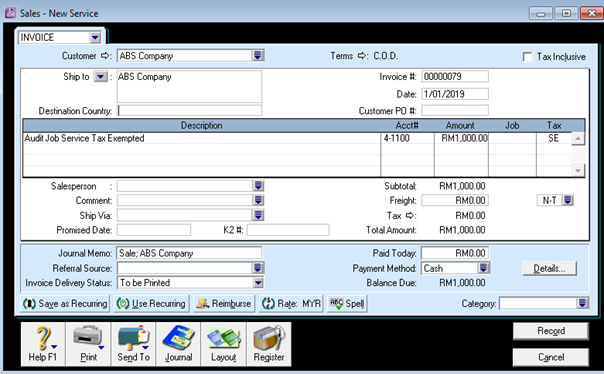Click the Print printer icon
The height and width of the screenshot is (374, 604).
coord(89,344)
